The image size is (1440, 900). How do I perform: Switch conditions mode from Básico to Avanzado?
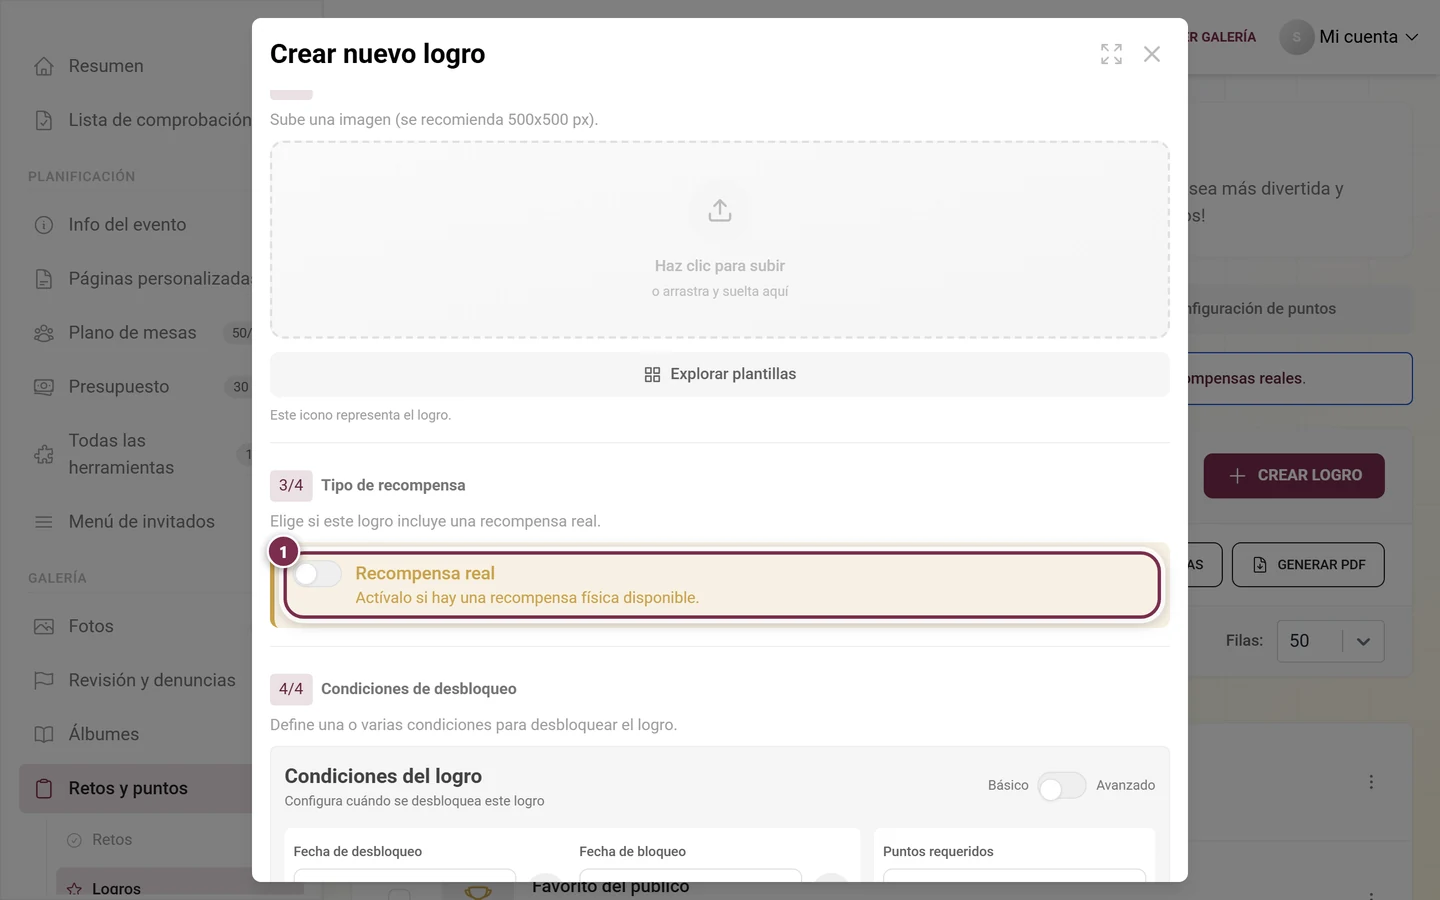(1062, 786)
